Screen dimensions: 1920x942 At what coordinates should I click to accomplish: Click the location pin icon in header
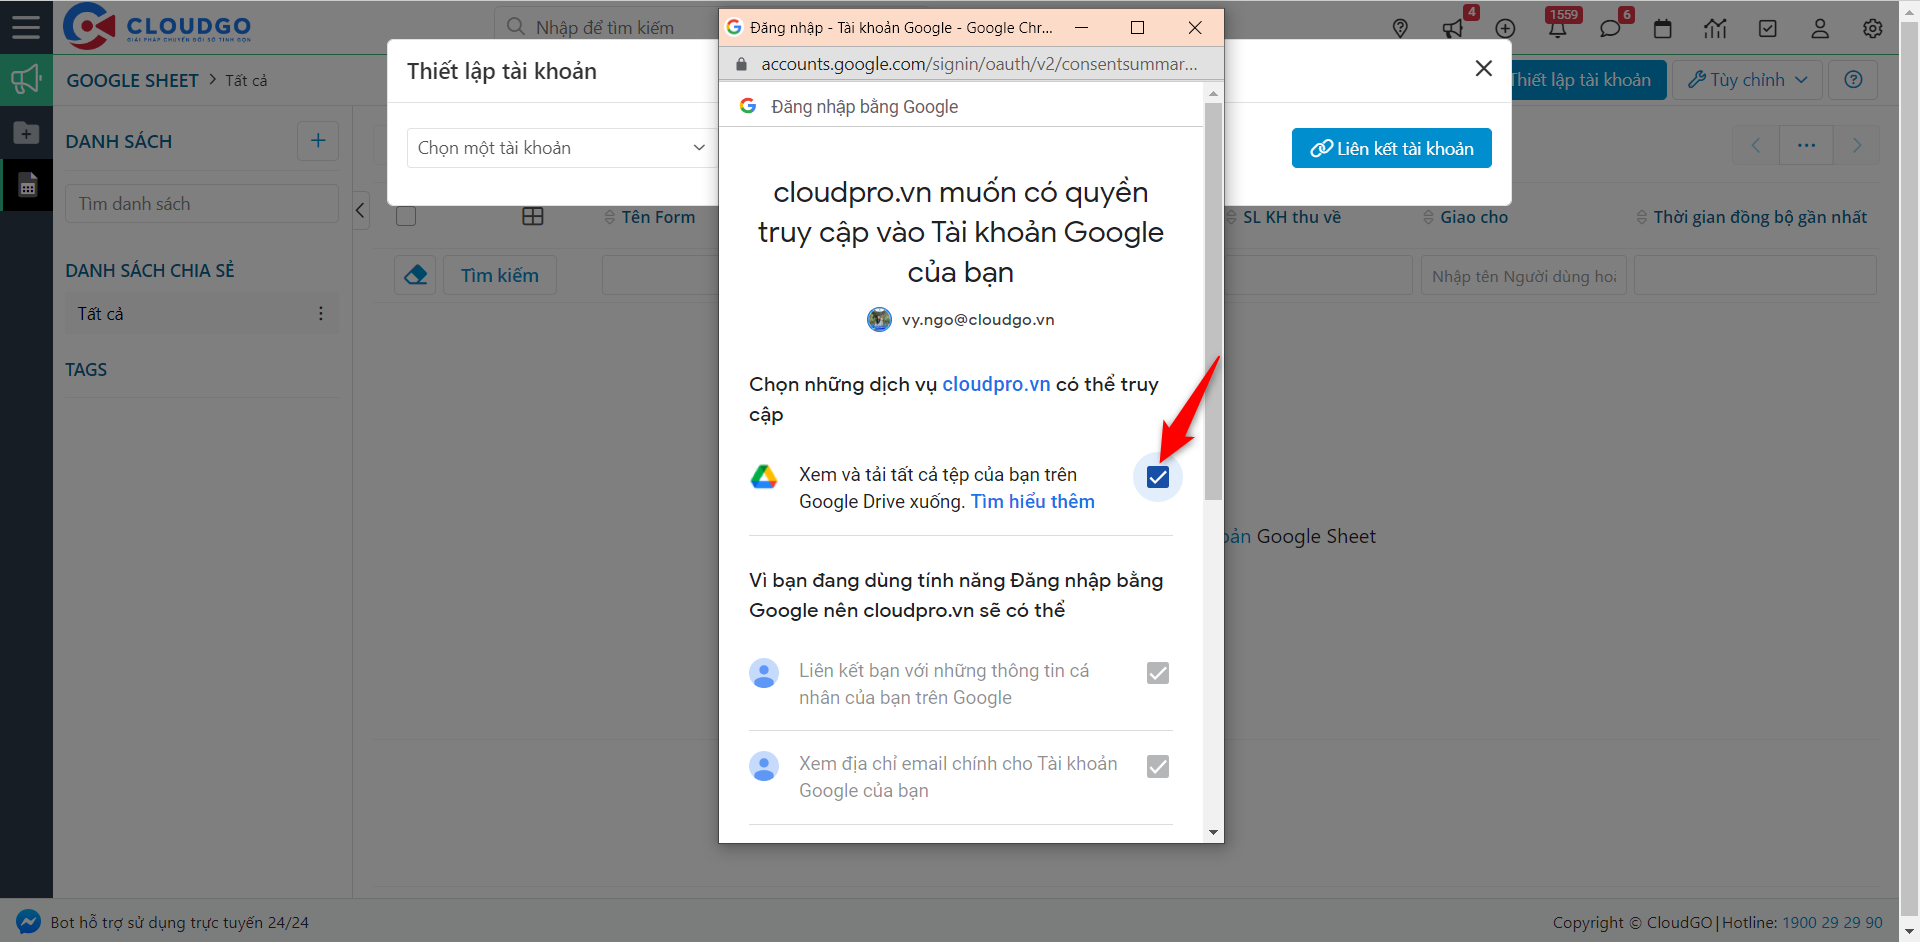tap(1400, 28)
